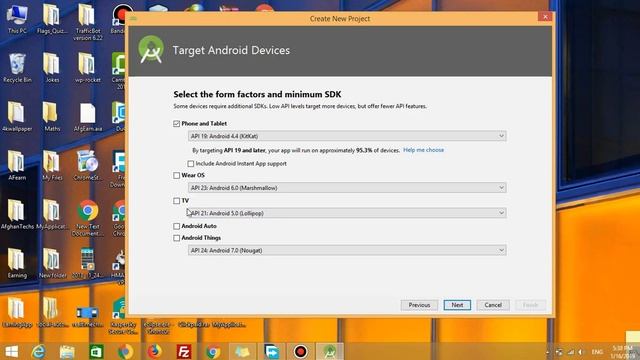Enable Include Android Instant App support
Screen dimensions: 640x360
coord(191,164)
